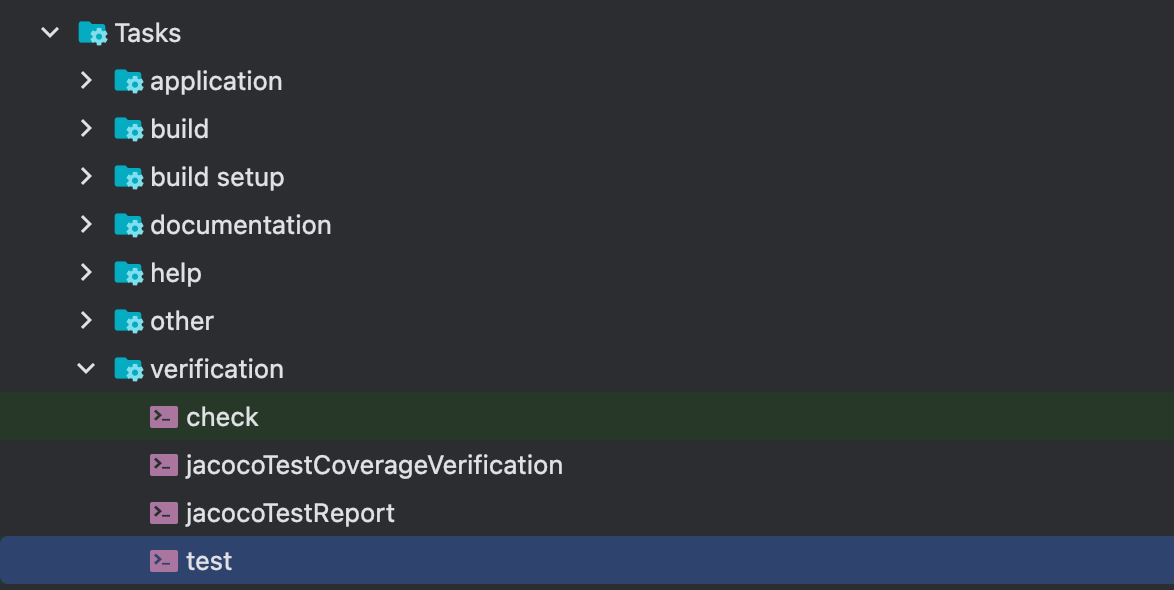Expand the application task group

pyautogui.click(x=86, y=81)
